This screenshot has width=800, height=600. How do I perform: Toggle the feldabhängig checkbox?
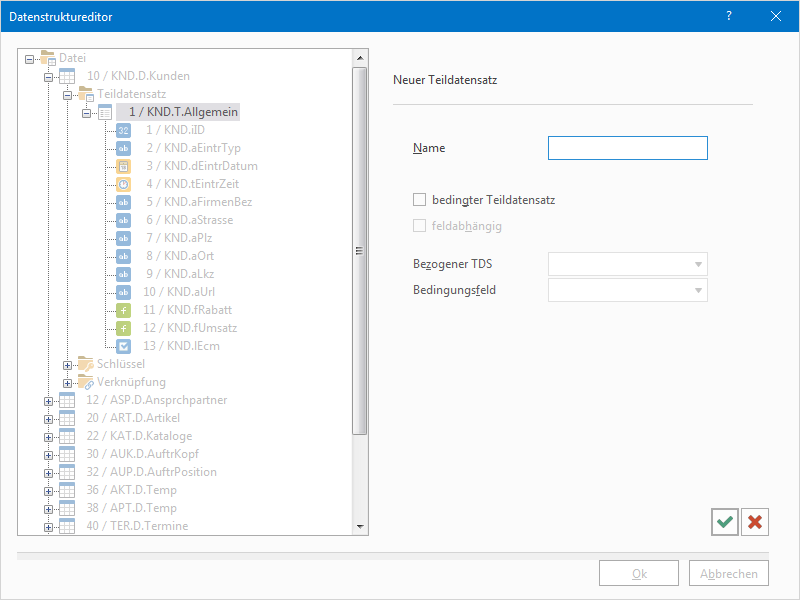pos(420,226)
